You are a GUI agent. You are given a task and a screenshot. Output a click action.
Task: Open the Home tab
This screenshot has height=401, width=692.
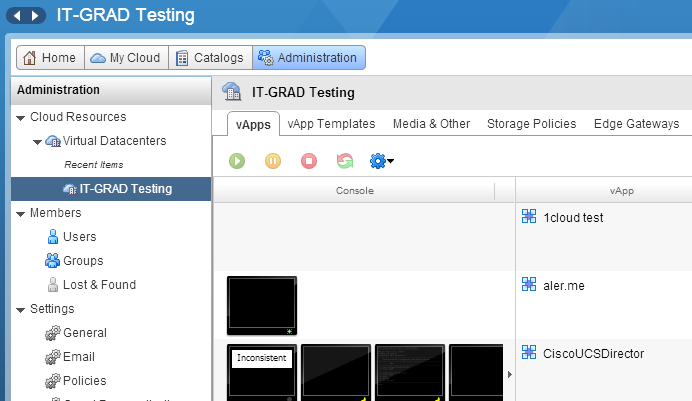50,58
